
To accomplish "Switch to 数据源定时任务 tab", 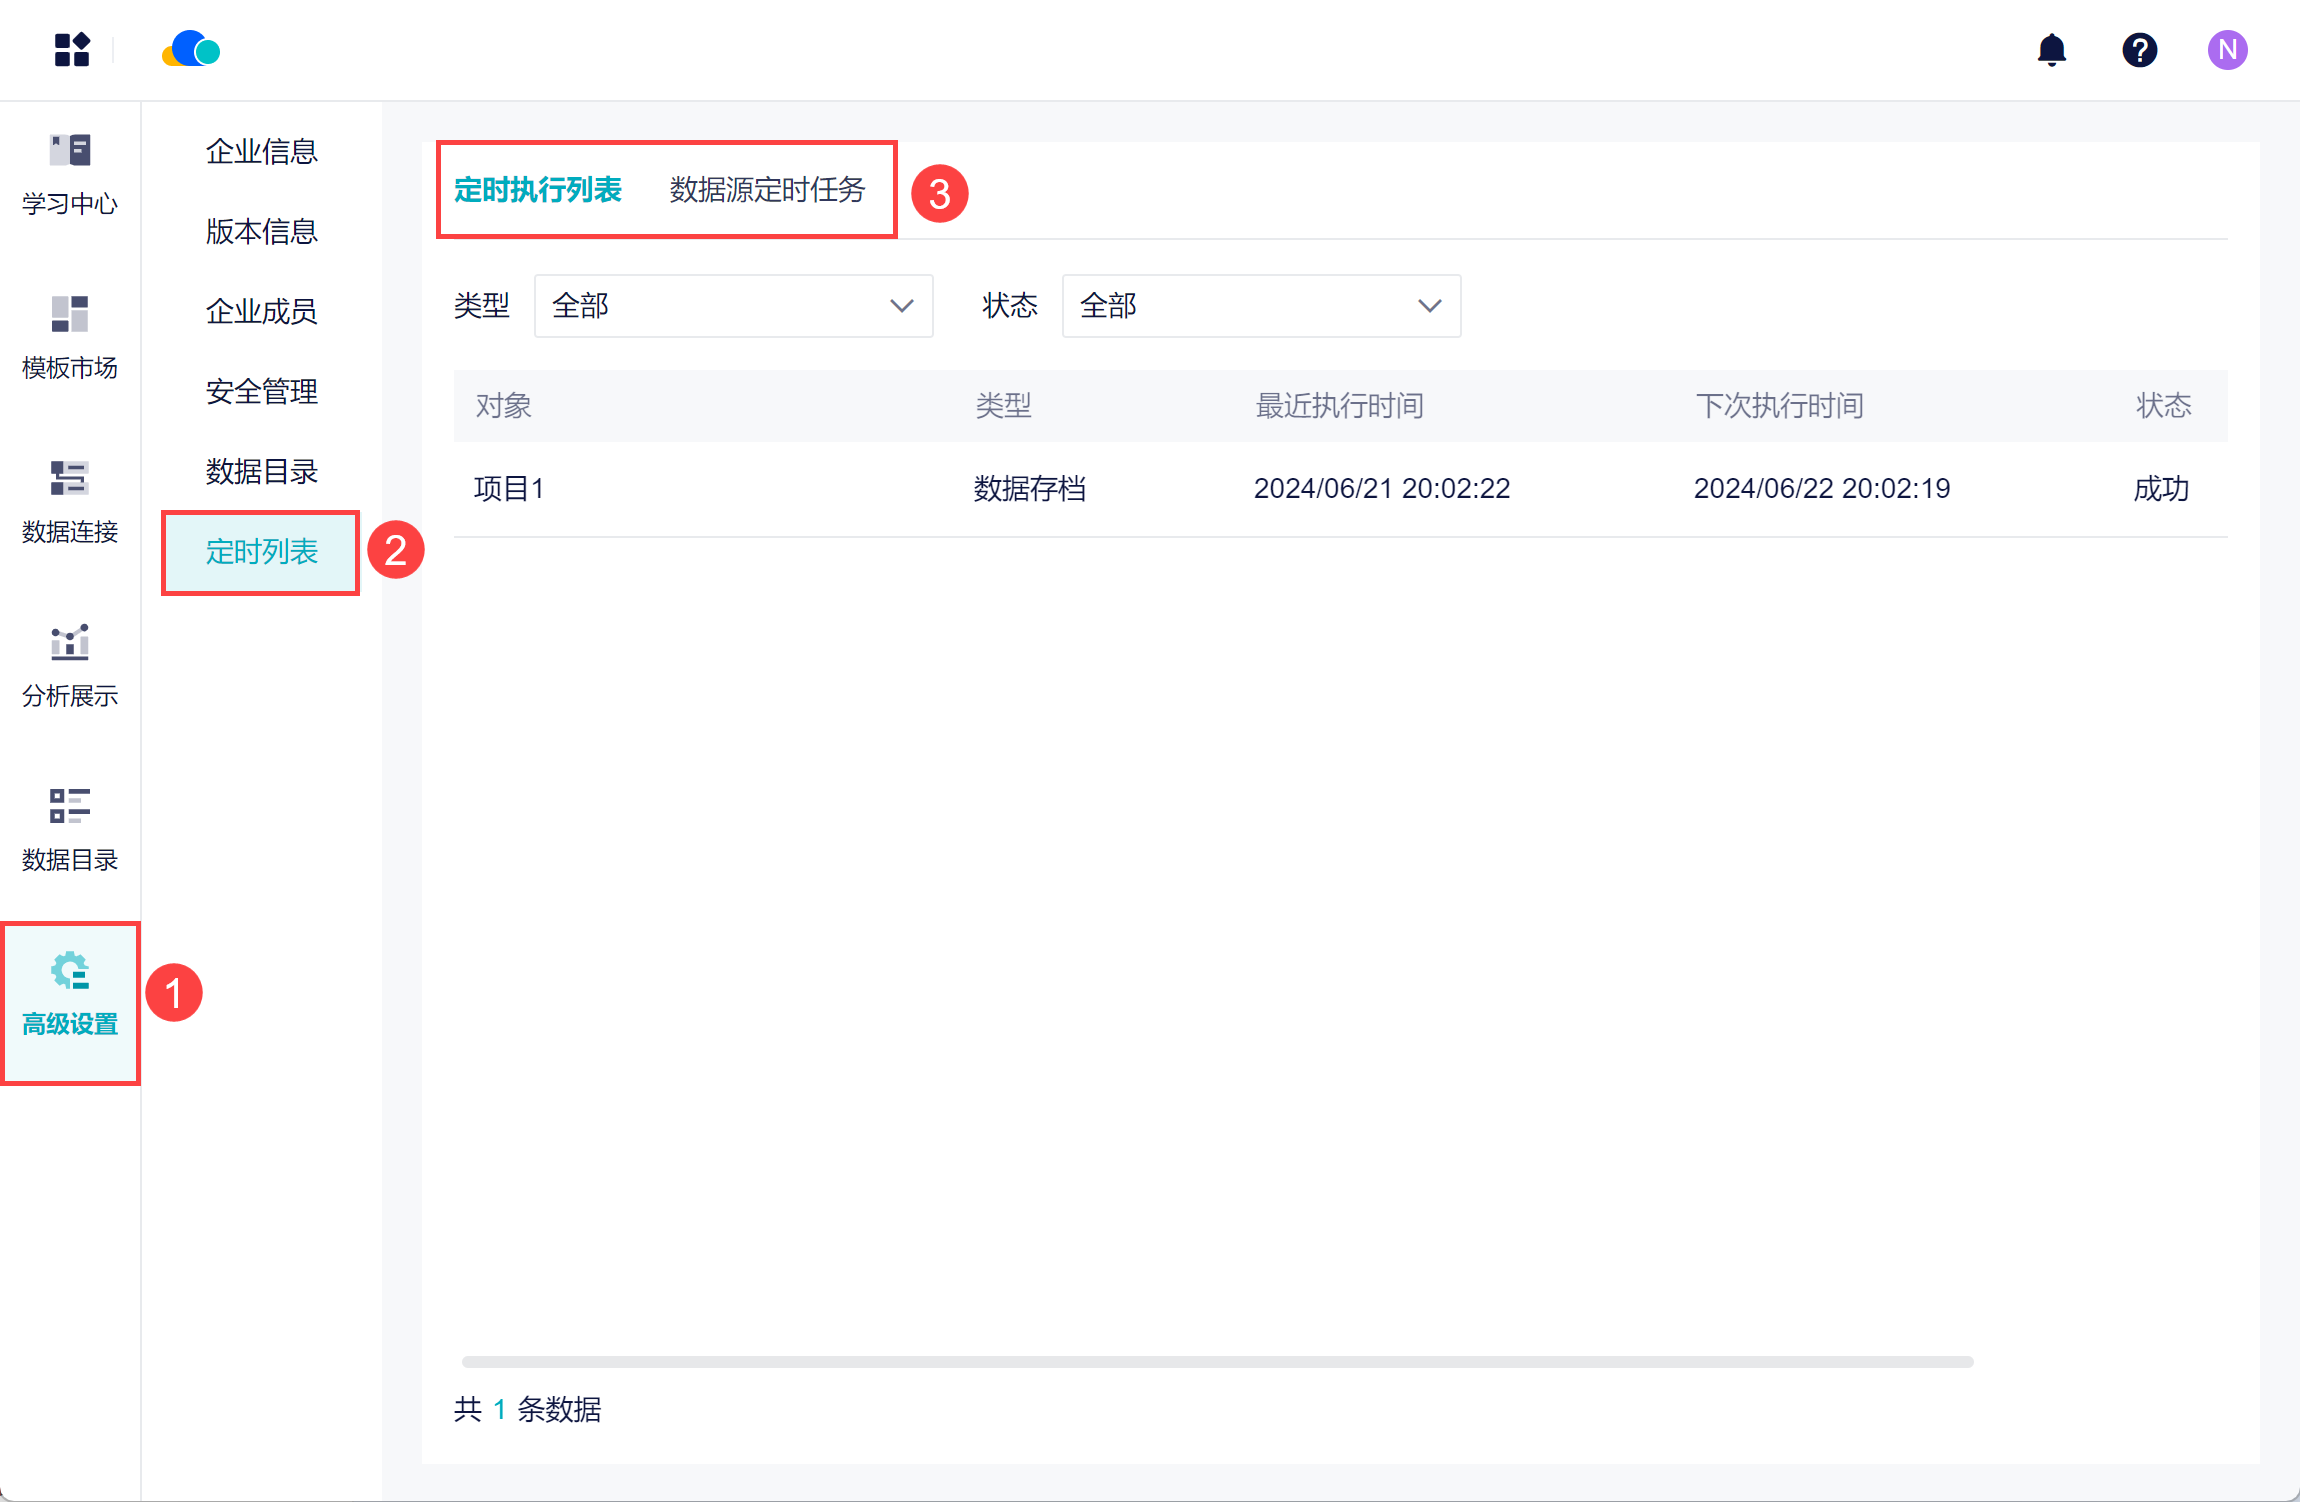I will click(767, 190).
